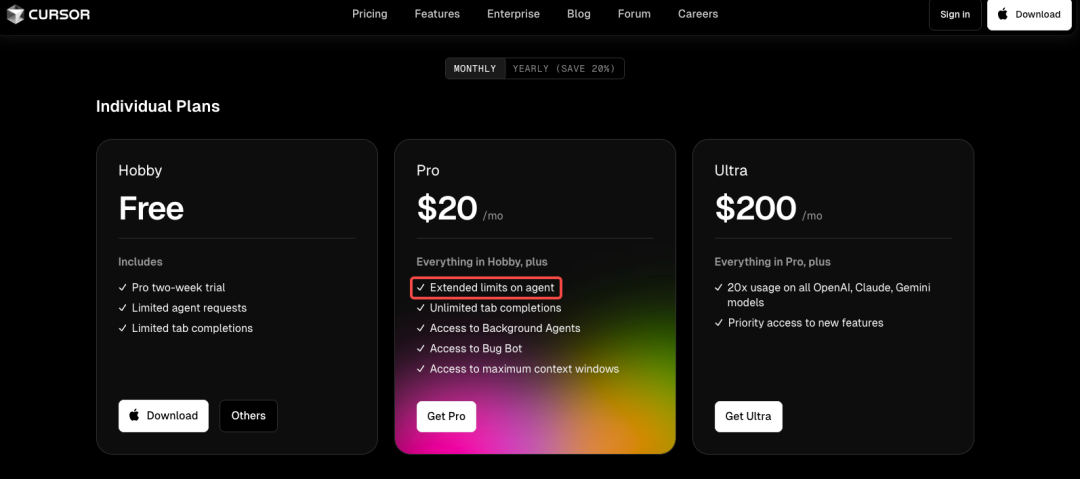Viewport: 1080px width, 479px height.
Task: Click the Get Pro button
Action: coord(446,416)
